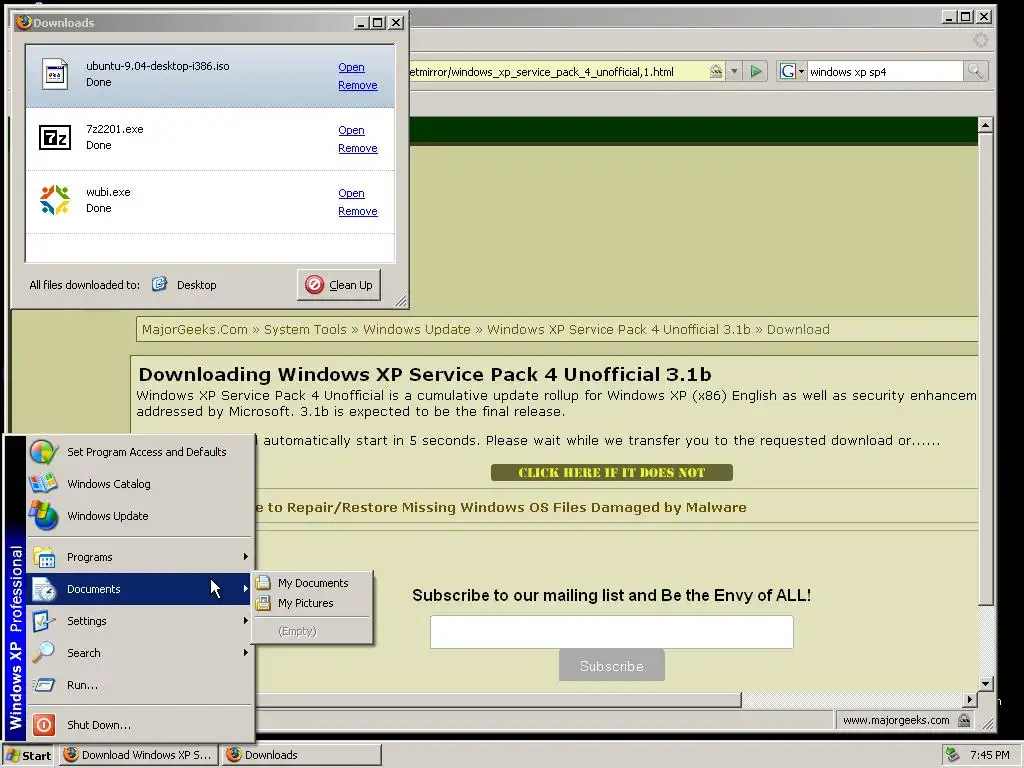Image resolution: width=1024 pixels, height=768 pixels.
Task: Click the search box containing windows xp sp4
Action: click(x=884, y=71)
